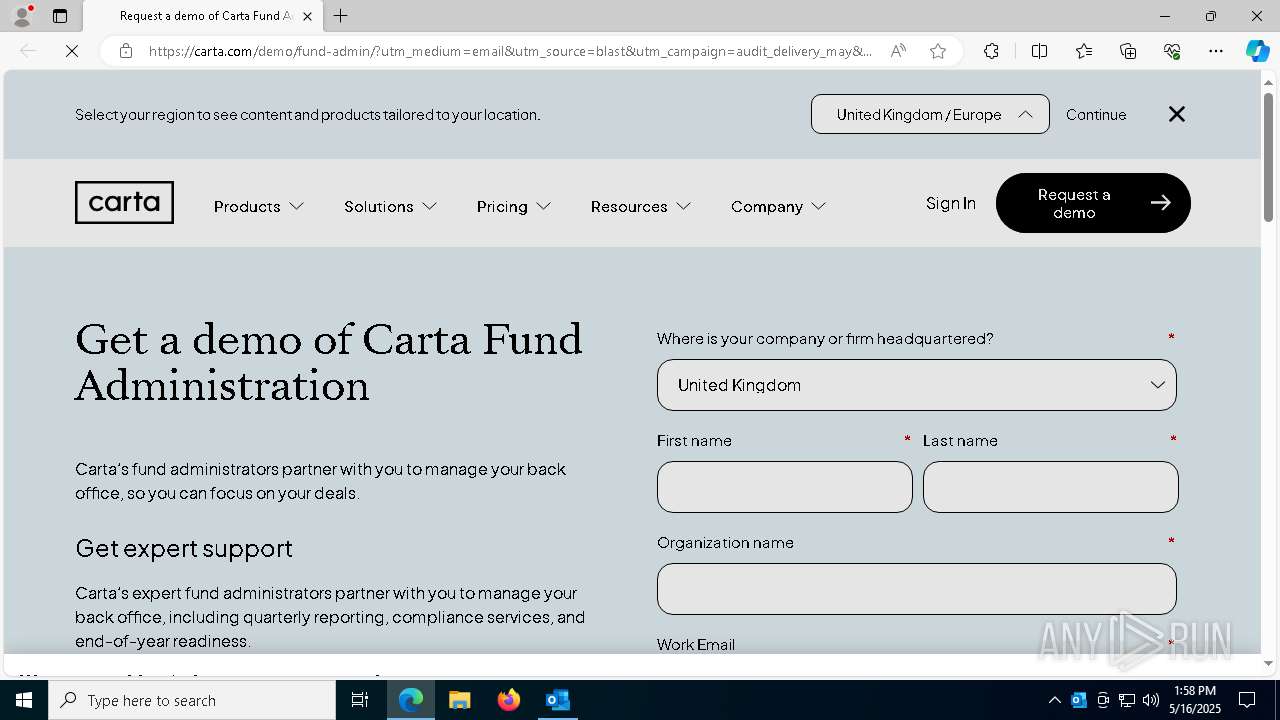The height and width of the screenshot is (720, 1280).
Task: Open the United Kingdom / Europe region dropdown
Action: pyautogui.click(x=930, y=114)
